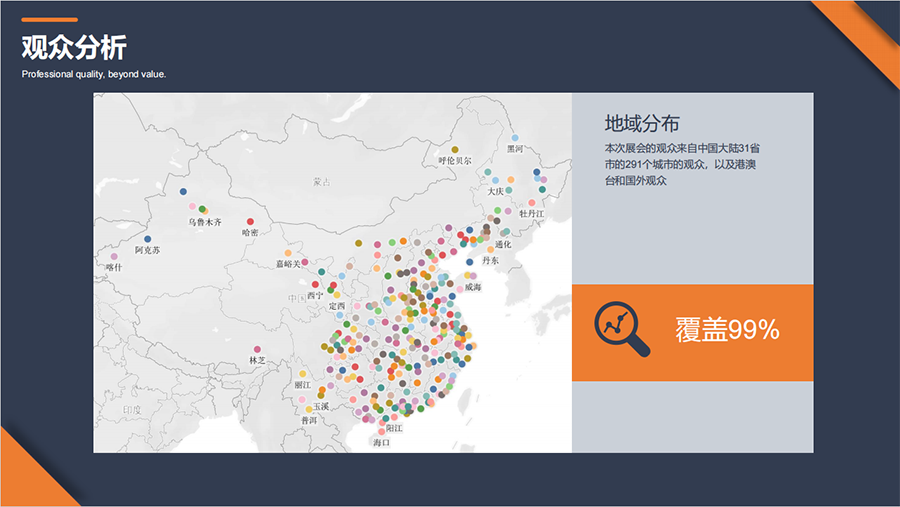Click the 黑河 label on the map
The height and width of the screenshot is (507, 900).
[x=514, y=149]
